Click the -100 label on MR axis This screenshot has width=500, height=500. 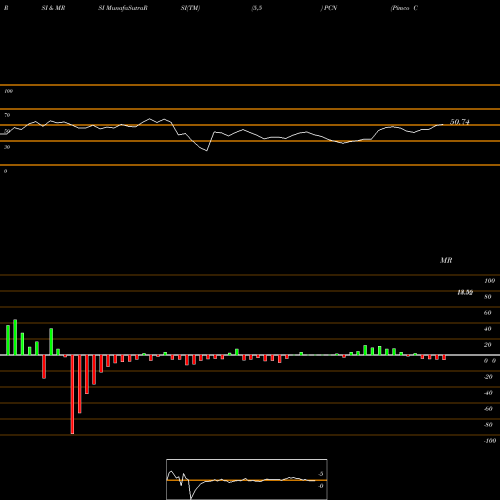[490, 441]
